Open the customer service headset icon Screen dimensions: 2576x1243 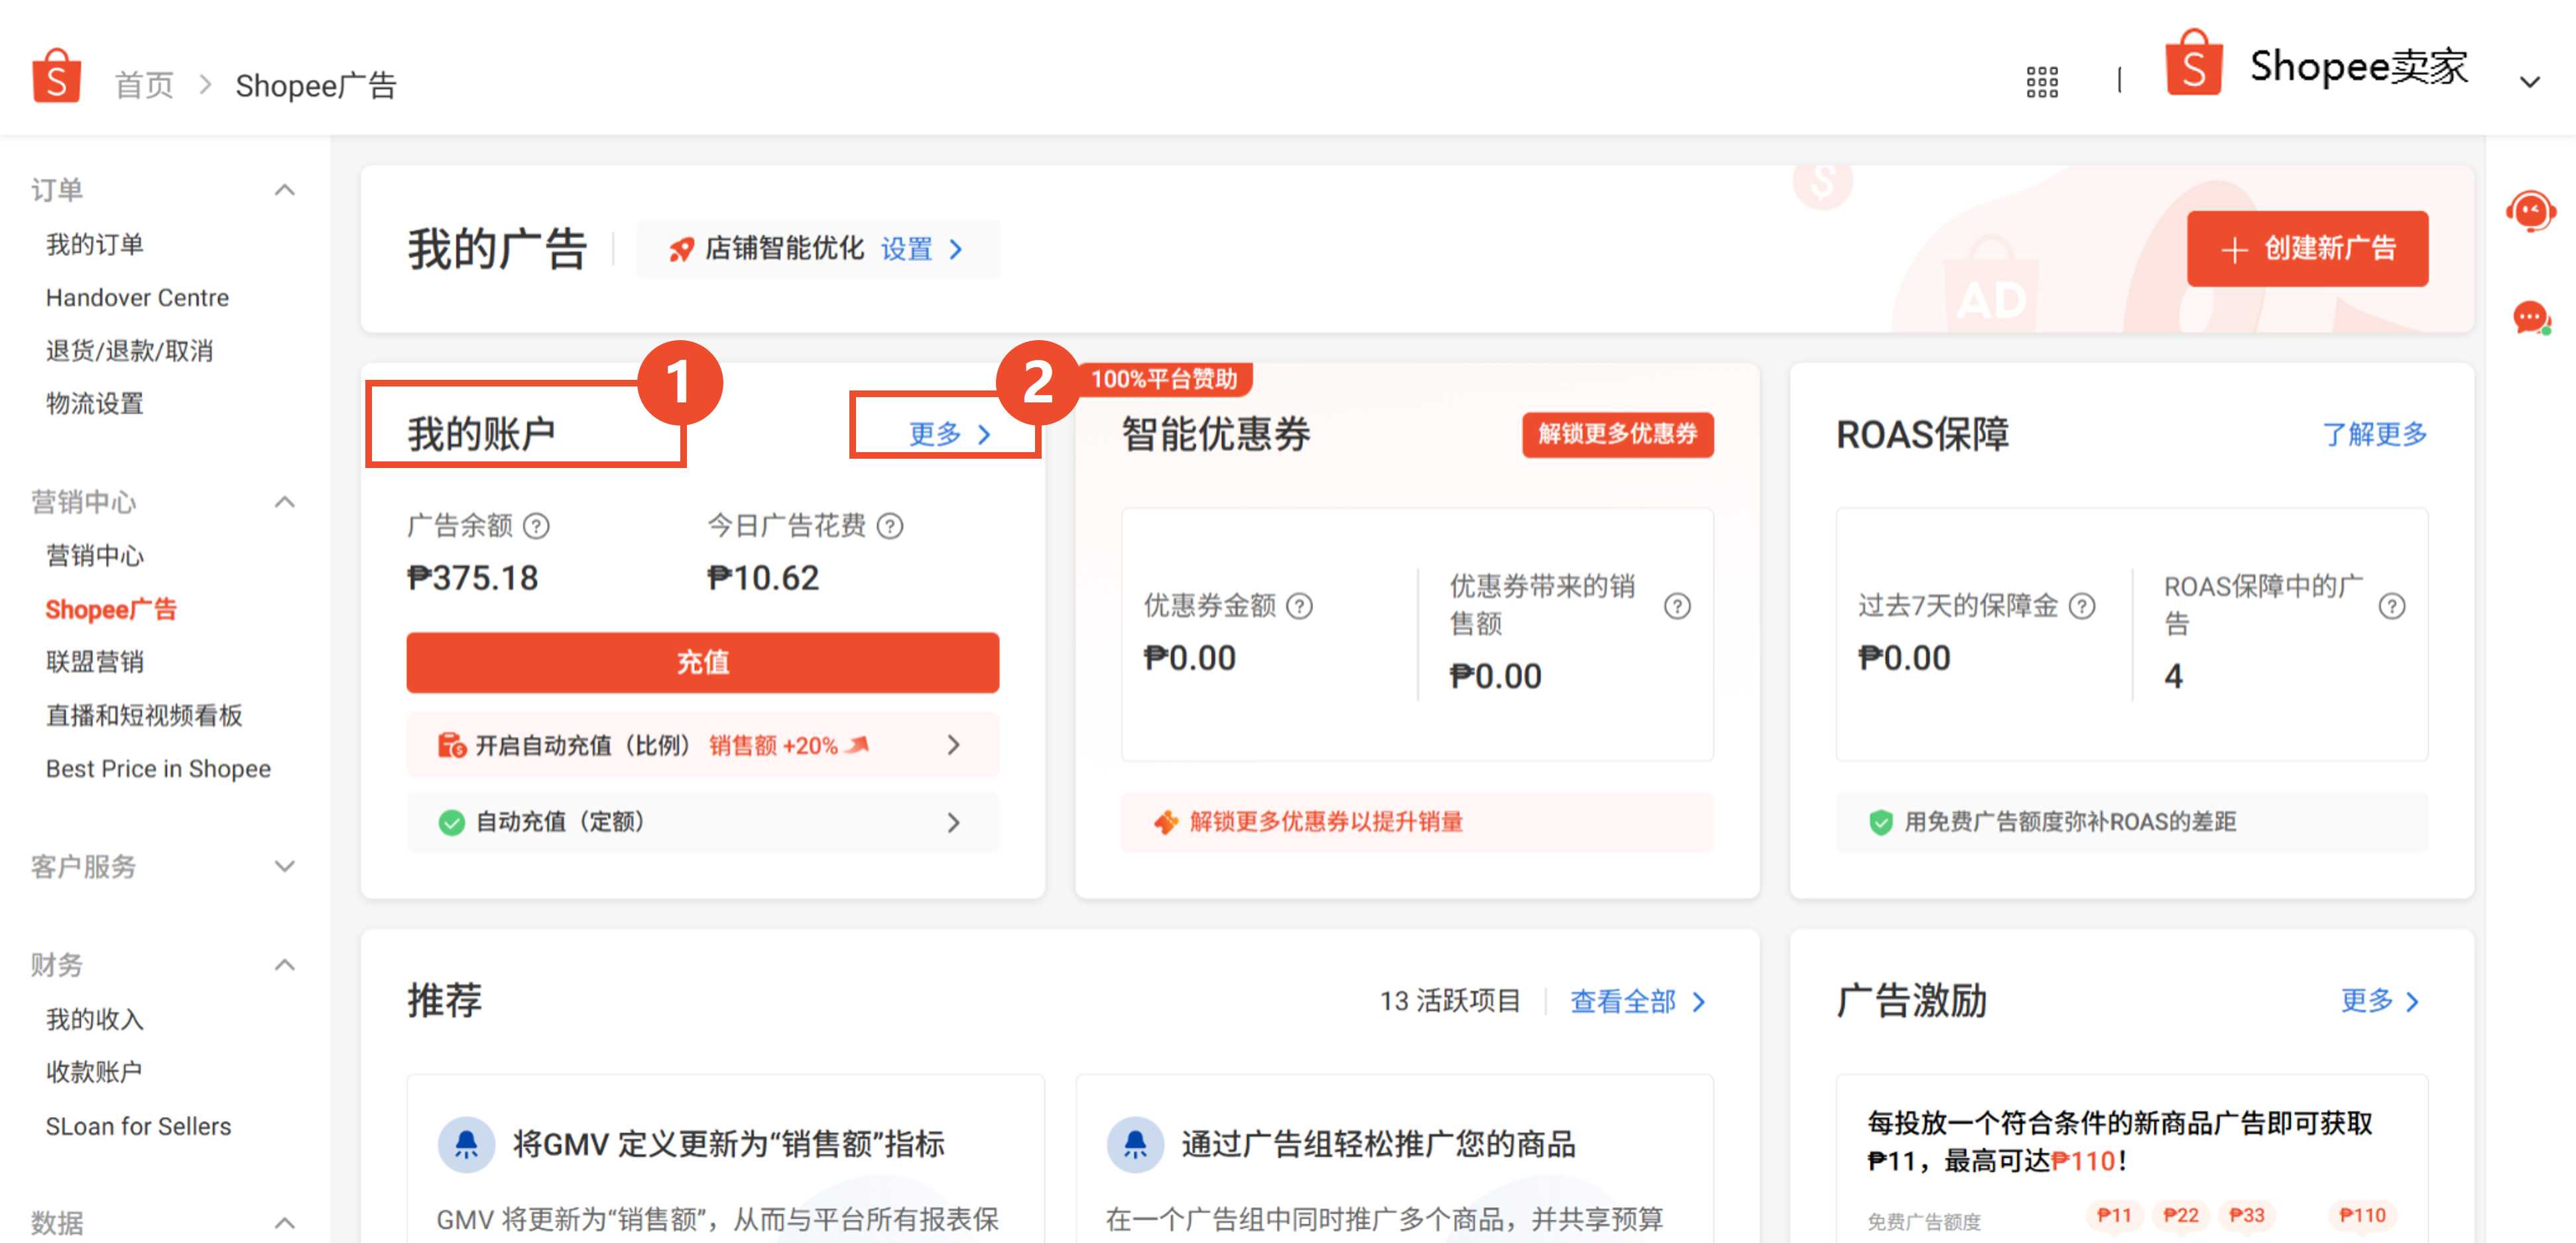coord(2530,211)
